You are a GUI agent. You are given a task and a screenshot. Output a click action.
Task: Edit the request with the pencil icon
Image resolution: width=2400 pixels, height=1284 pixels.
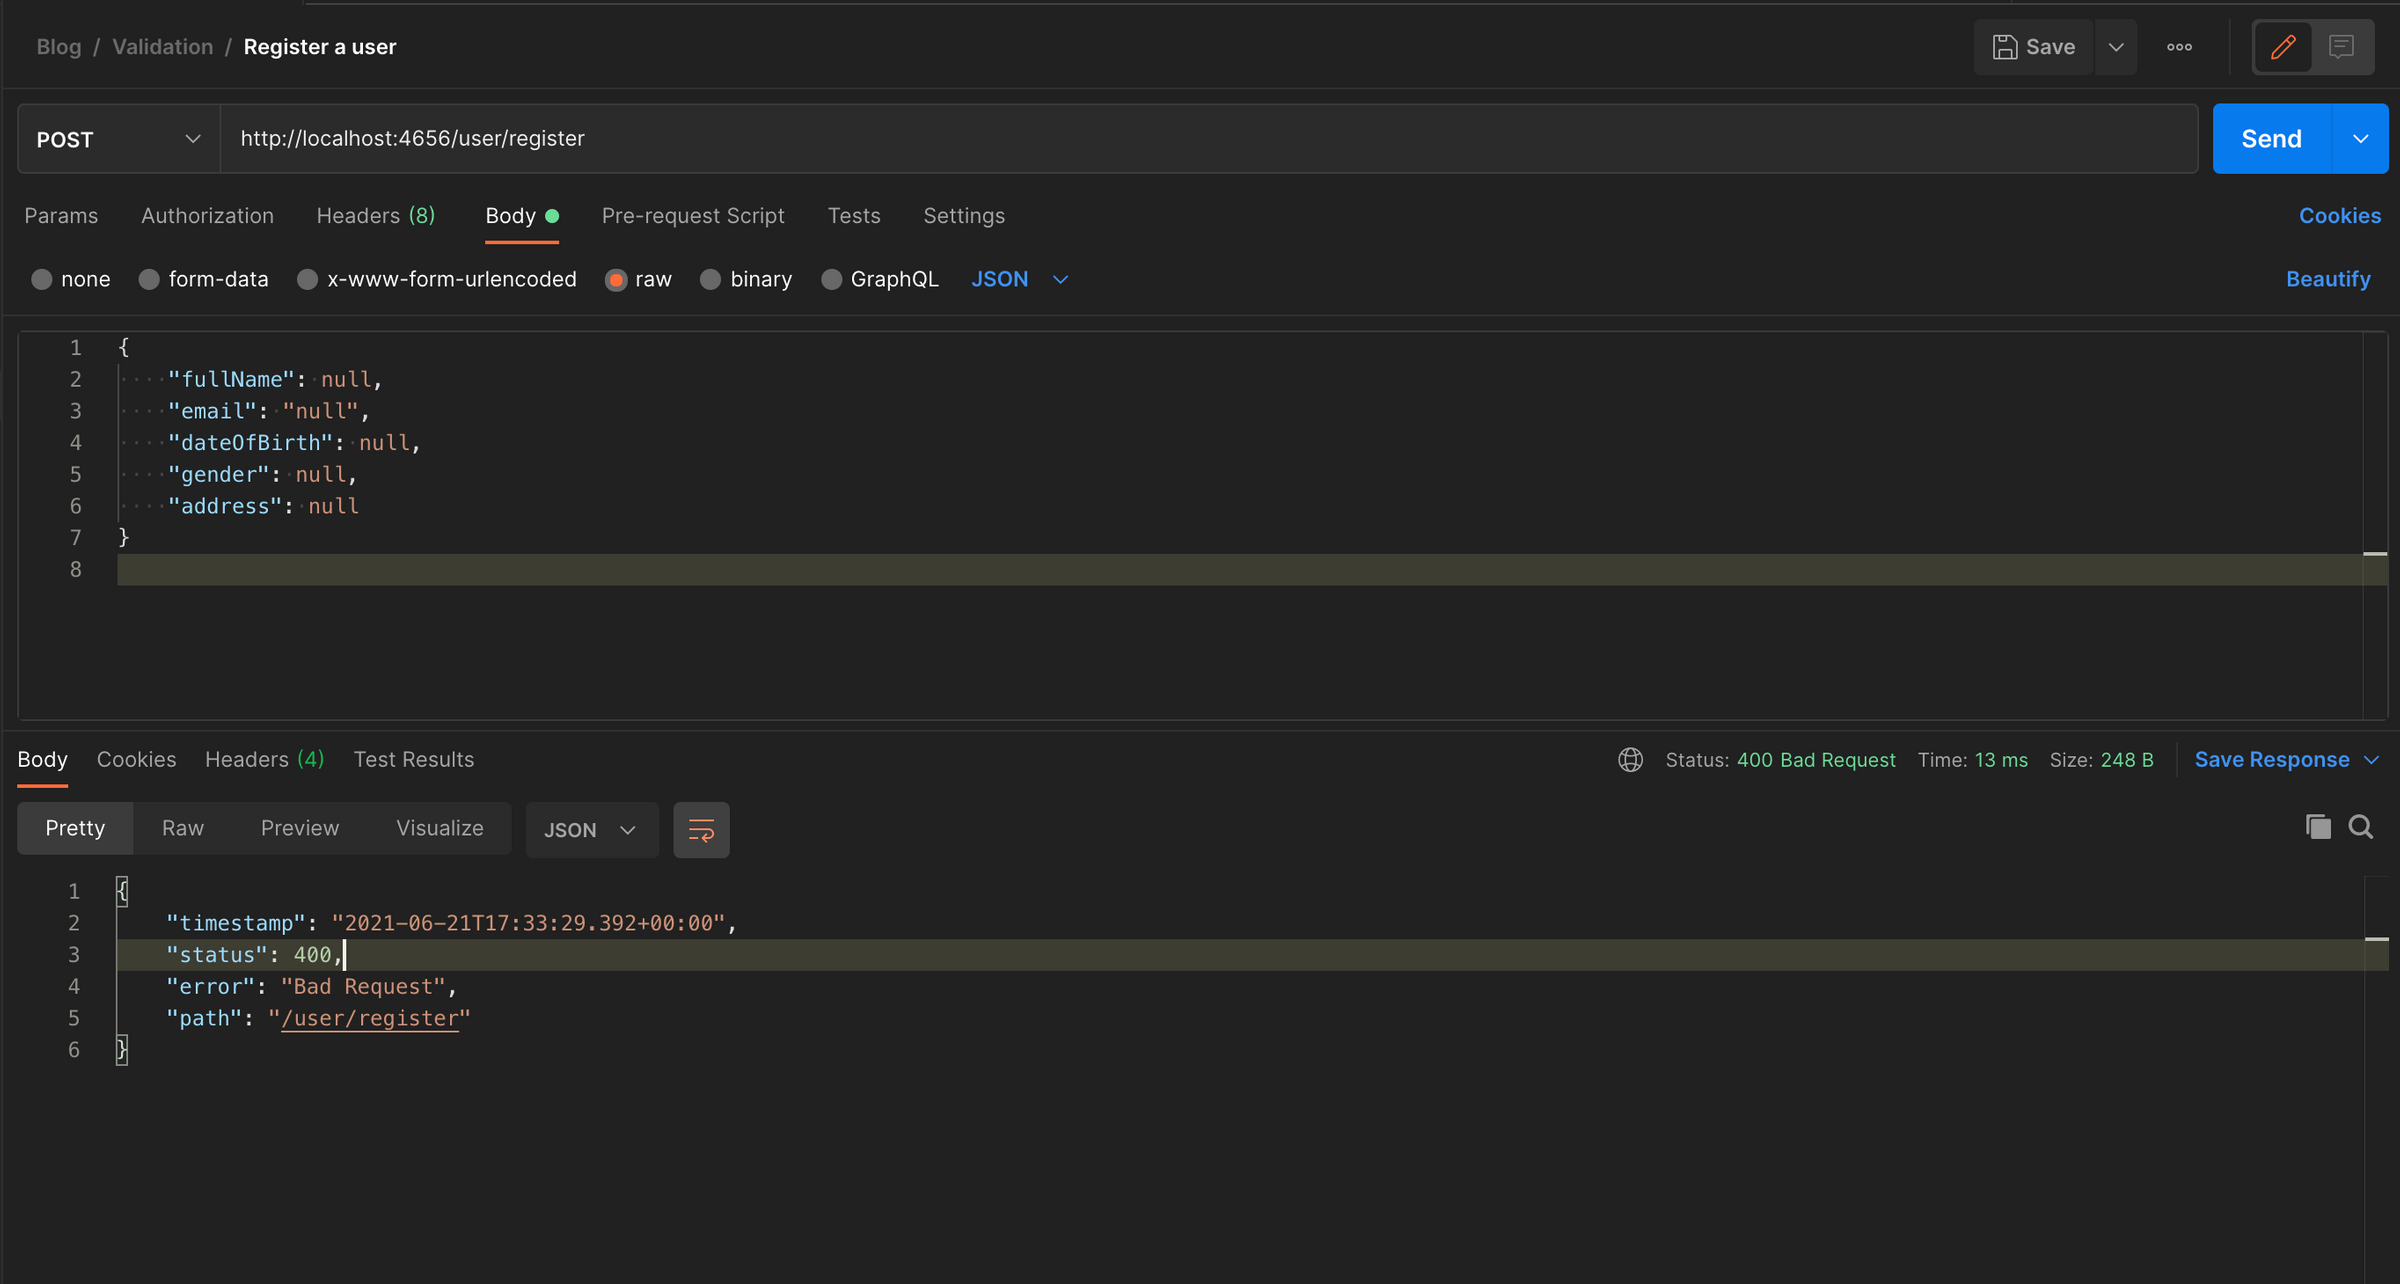click(x=2283, y=46)
